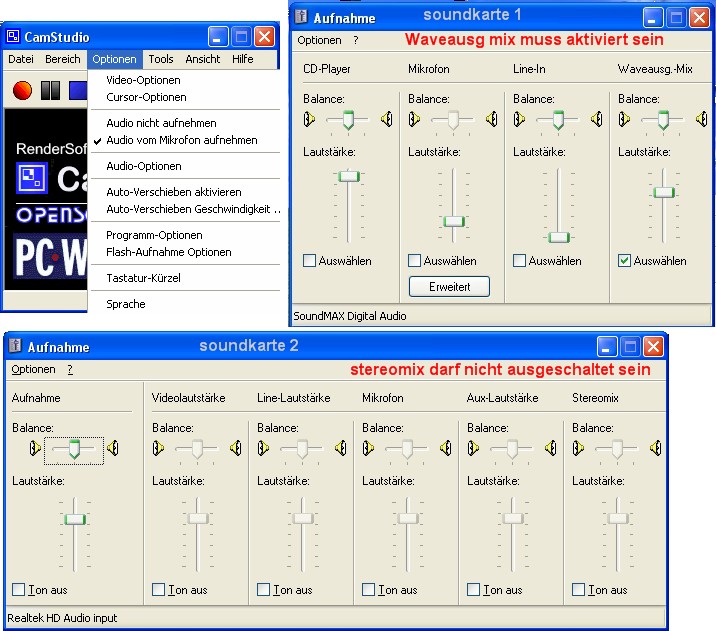The width and height of the screenshot is (716, 631).
Task: Click left speaker icon of Aufnahme master balance
Action: (x=35, y=448)
